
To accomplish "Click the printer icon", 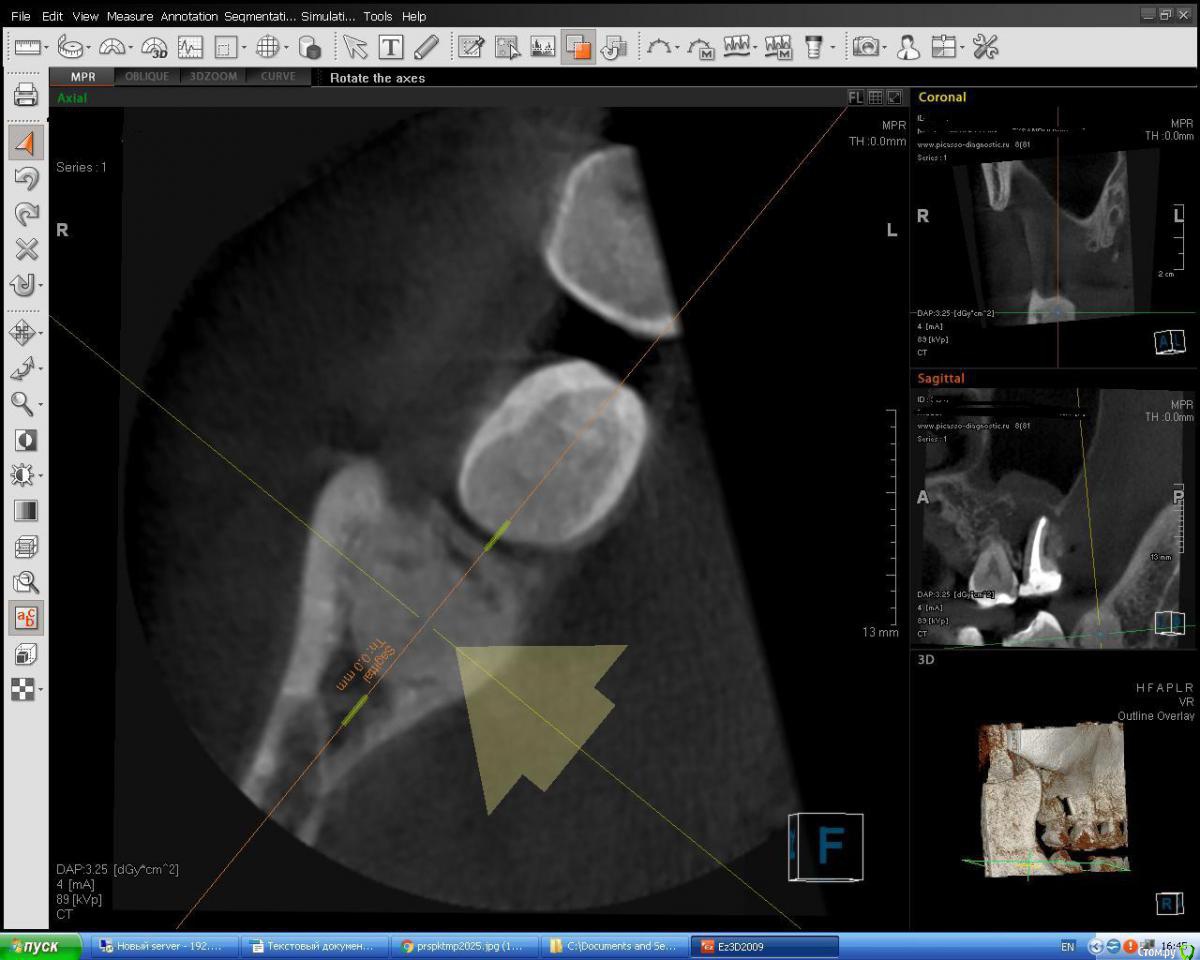I will click(x=26, y=95).
